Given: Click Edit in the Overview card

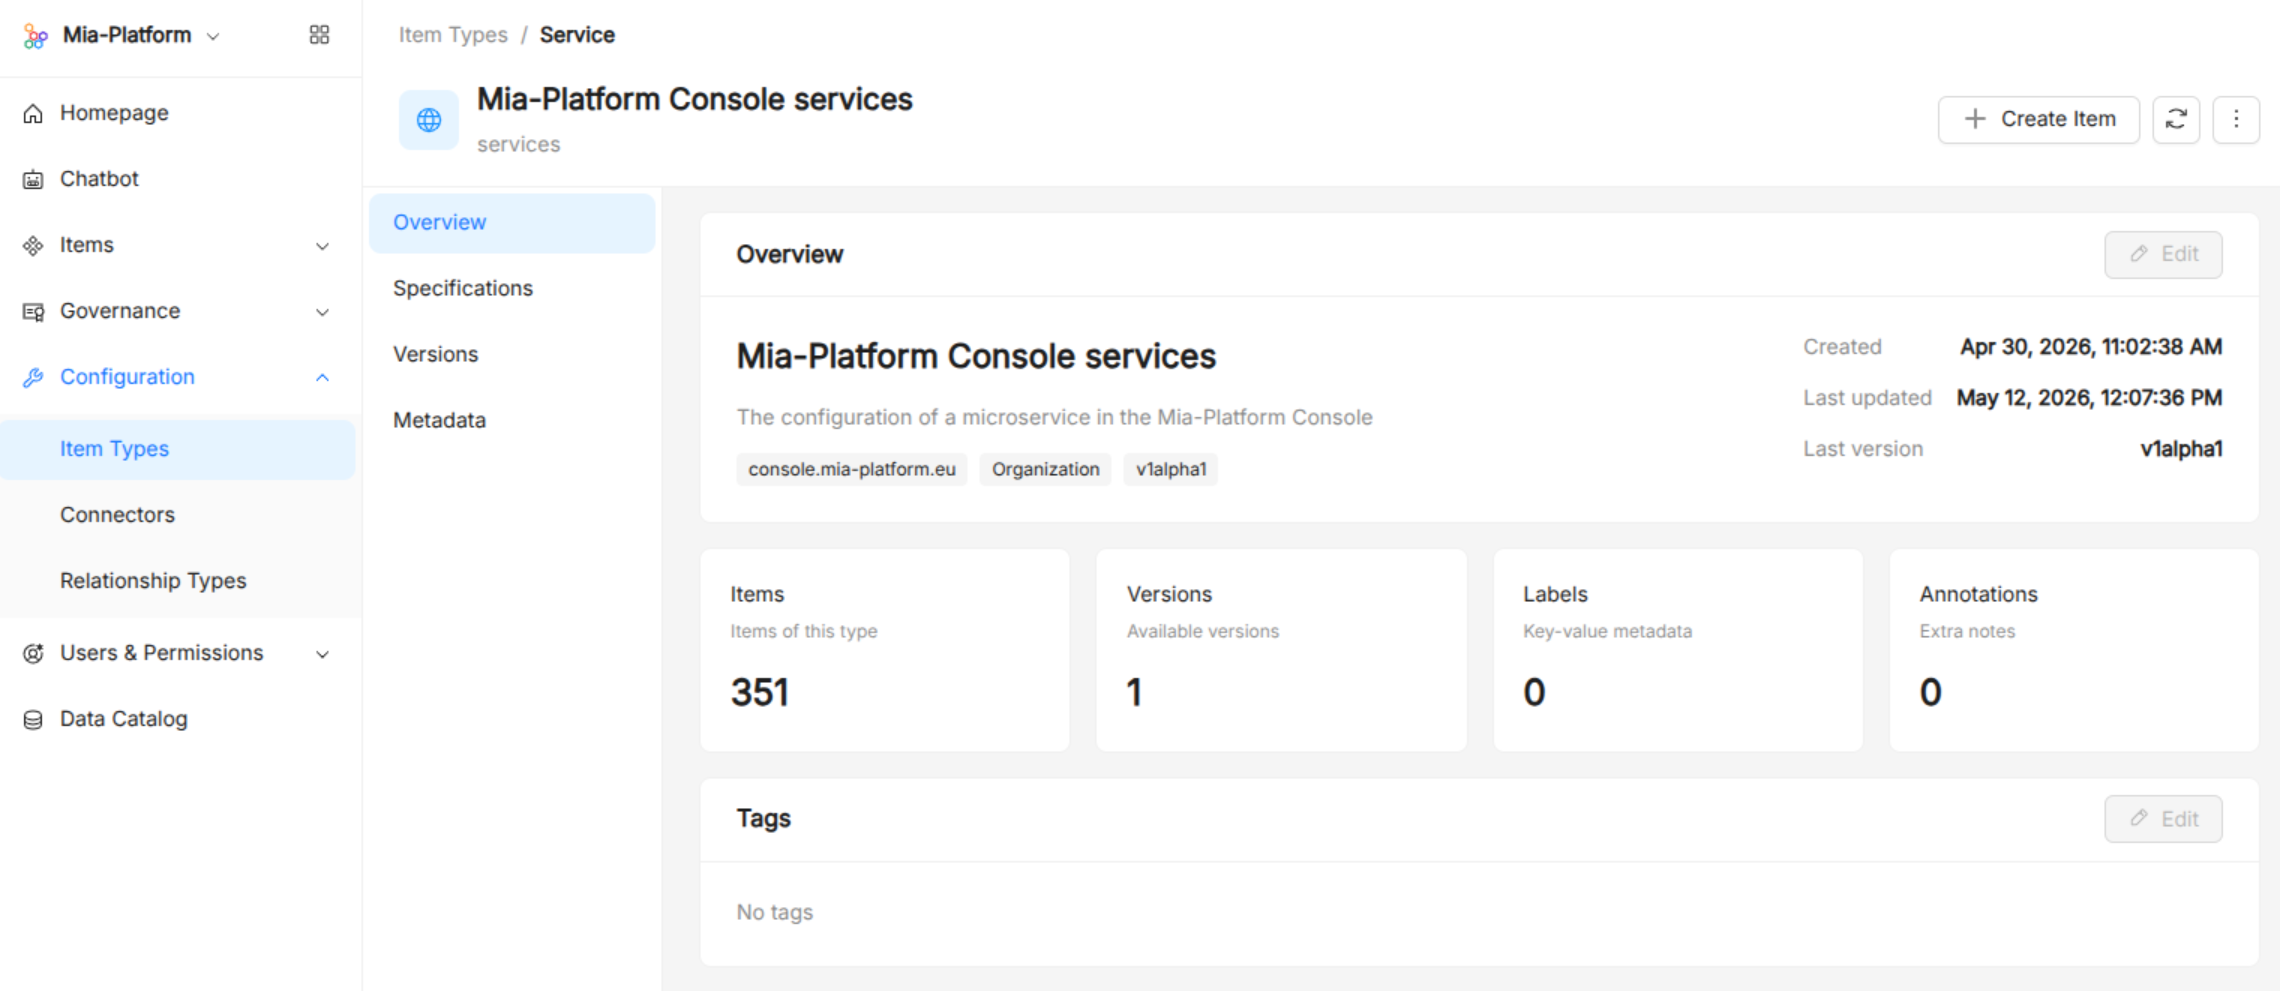Looking at the screenshot, I should click(x=2163, y=255).
